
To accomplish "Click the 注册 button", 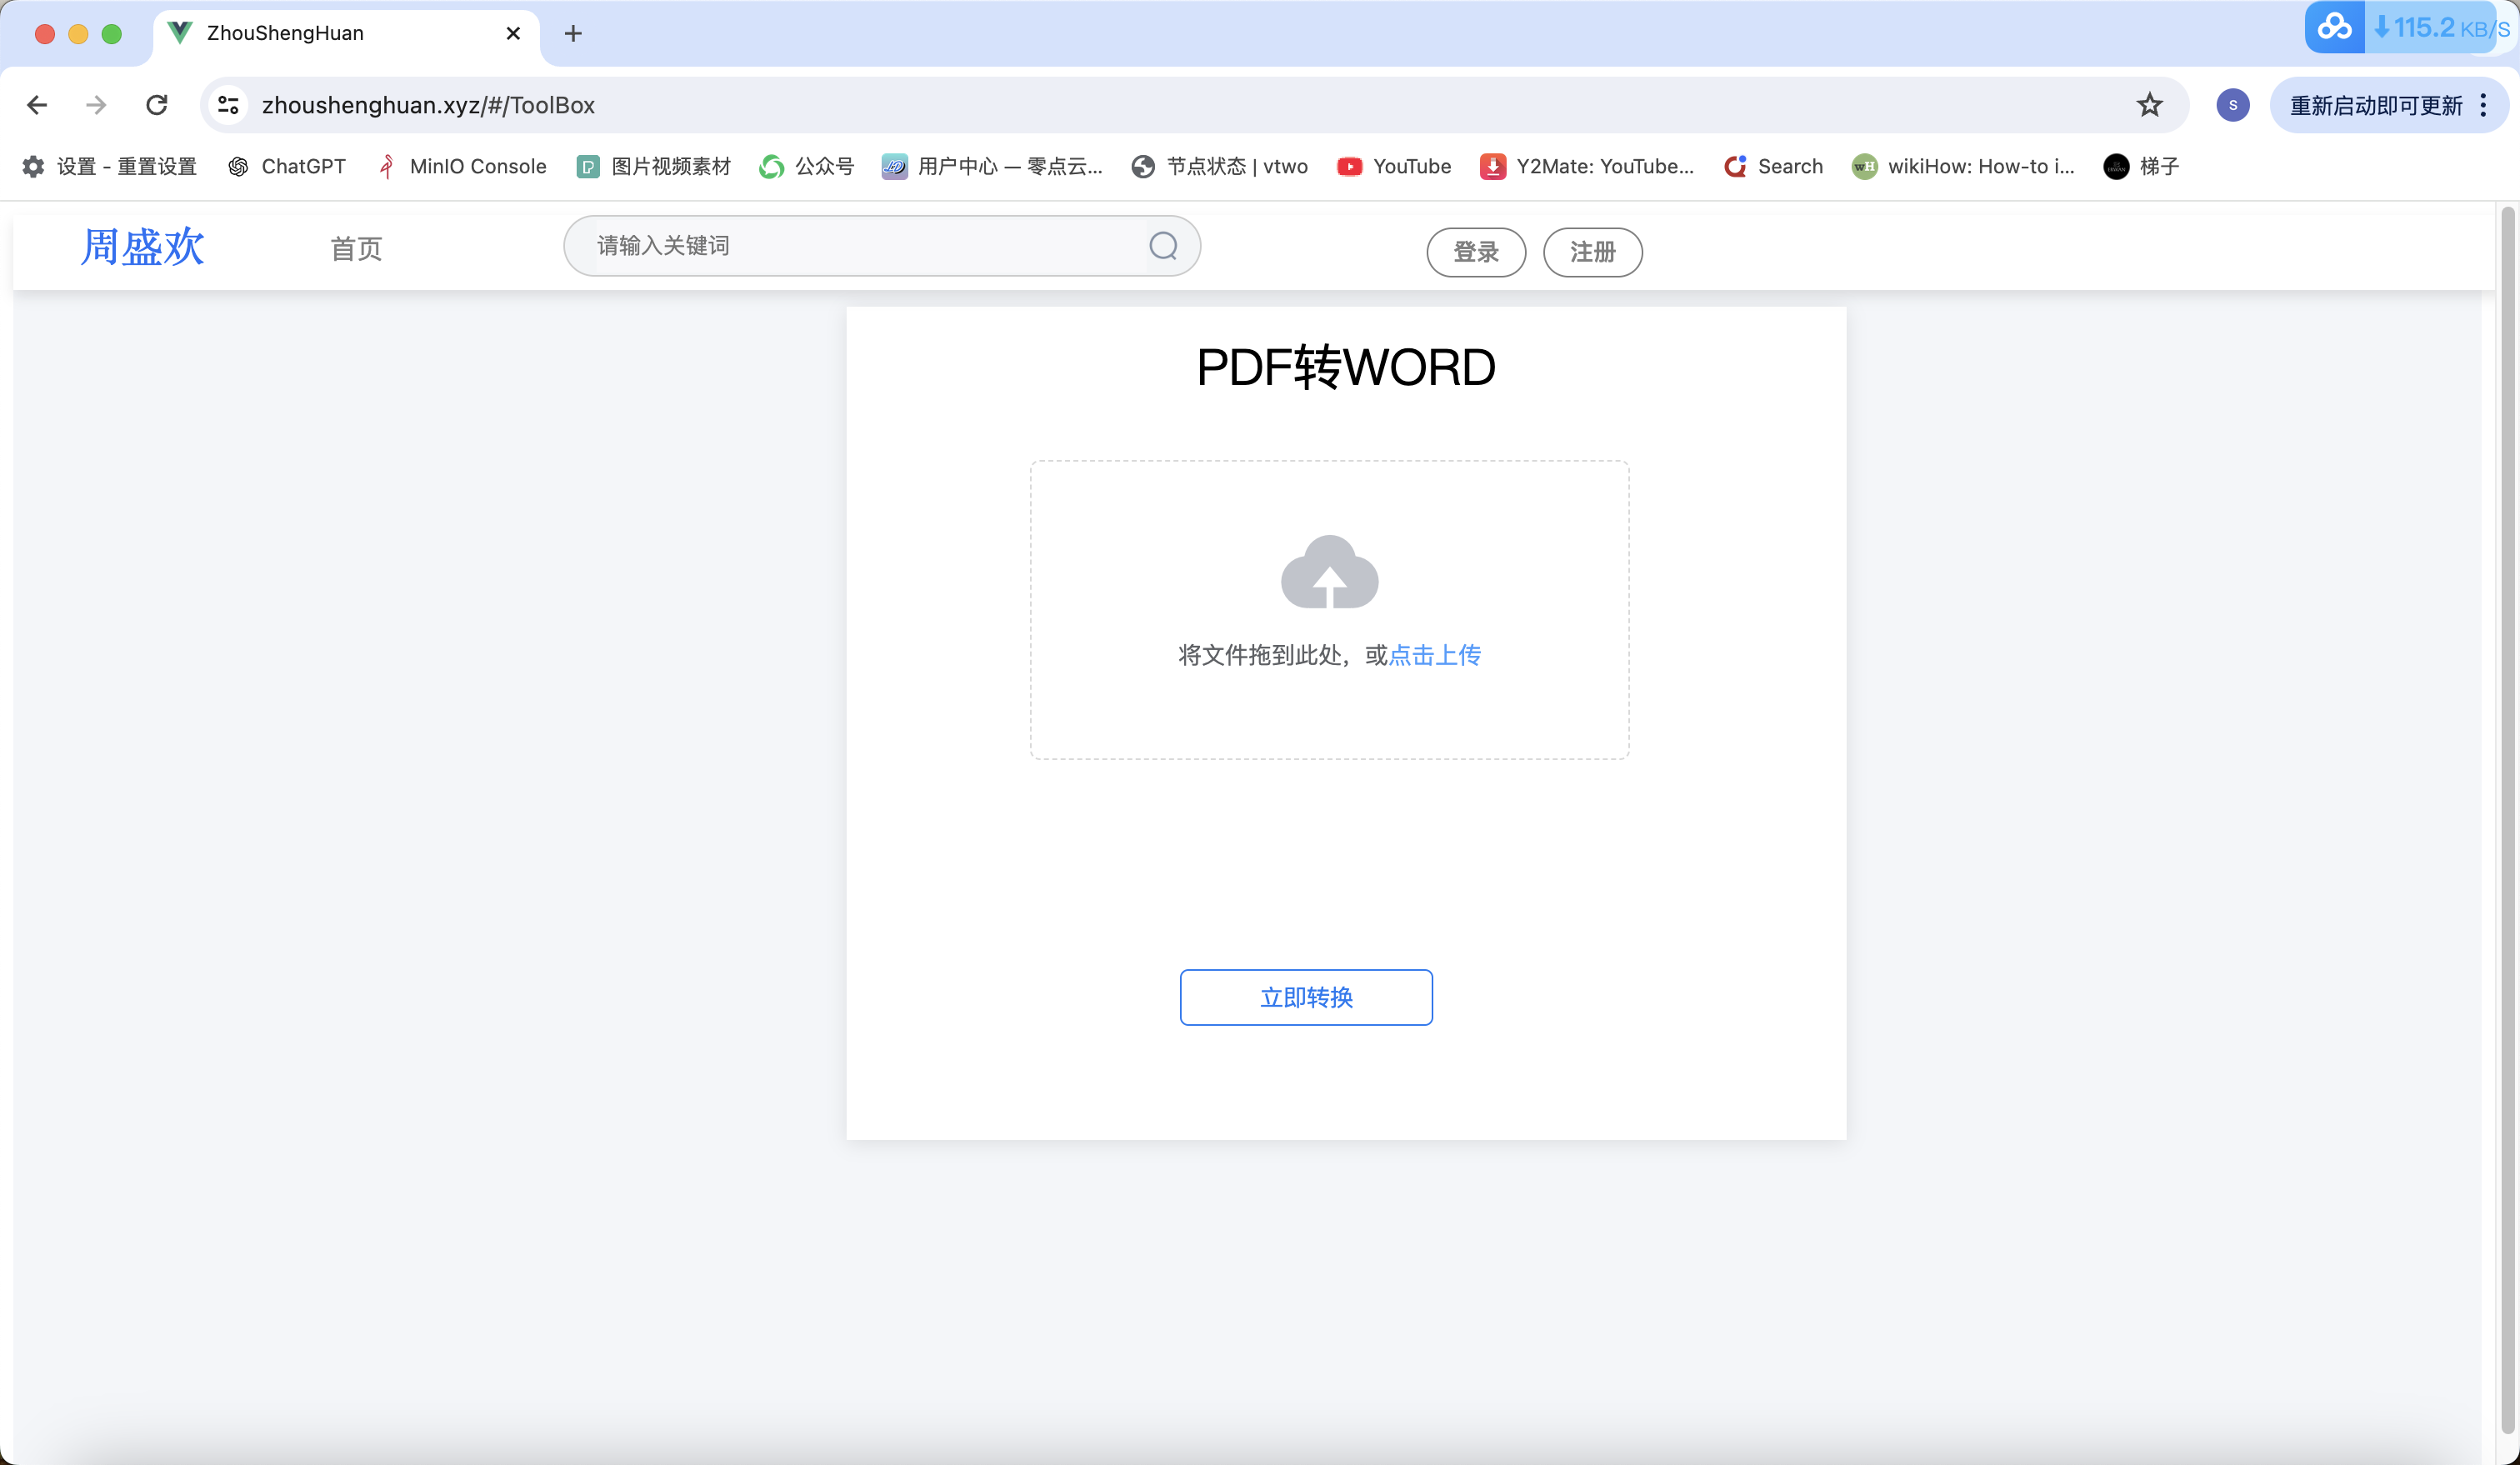I will click(1592, 252).
